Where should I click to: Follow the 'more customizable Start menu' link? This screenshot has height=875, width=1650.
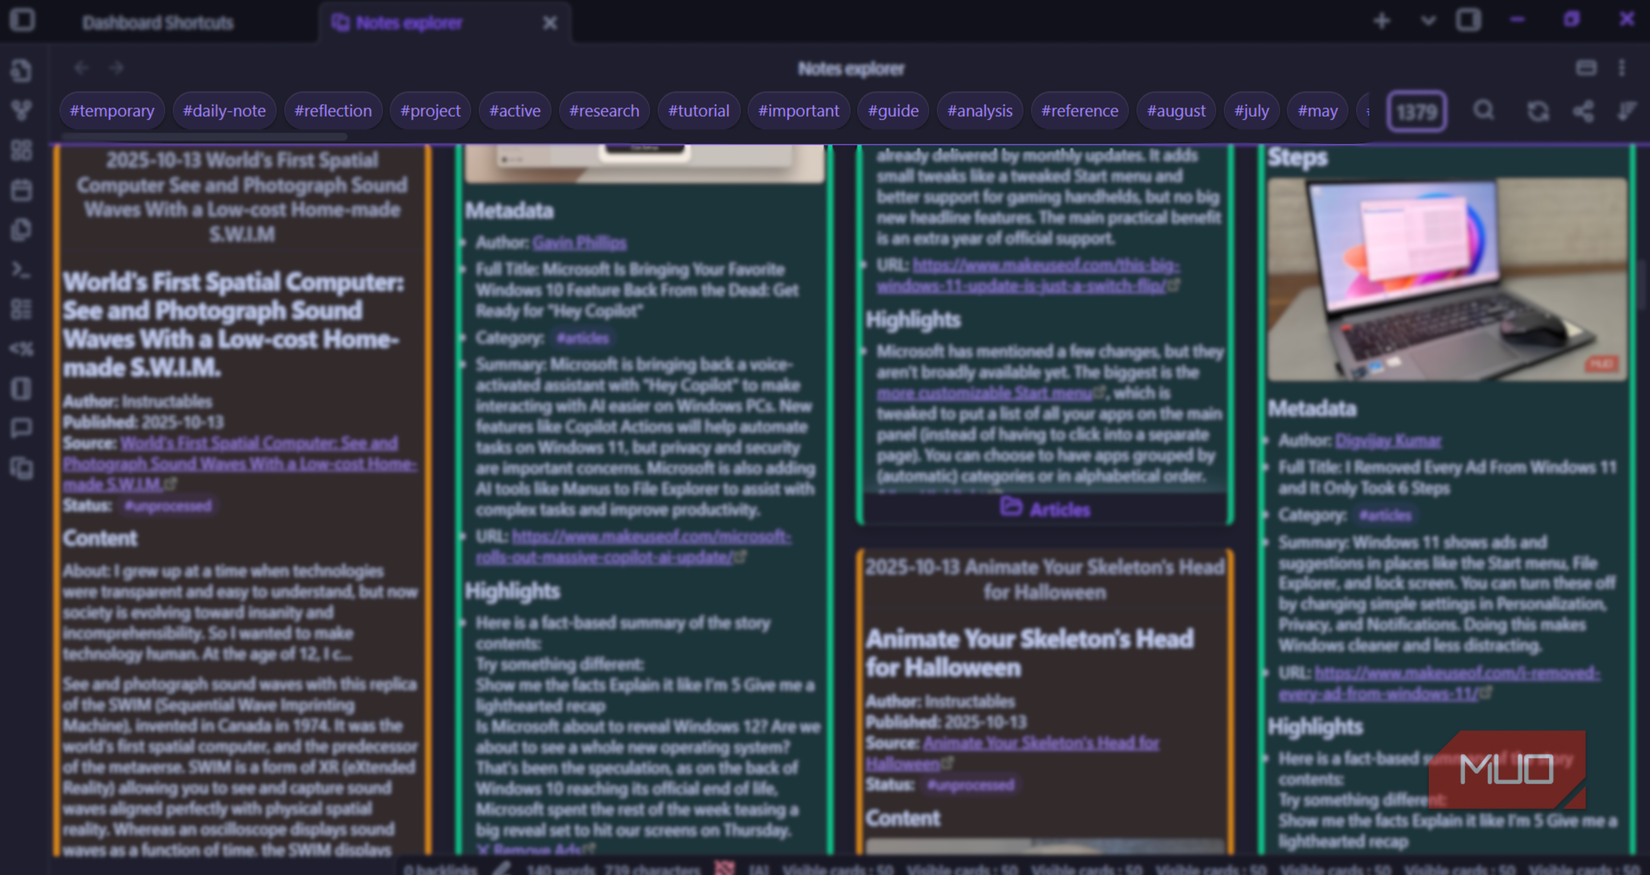985,393
